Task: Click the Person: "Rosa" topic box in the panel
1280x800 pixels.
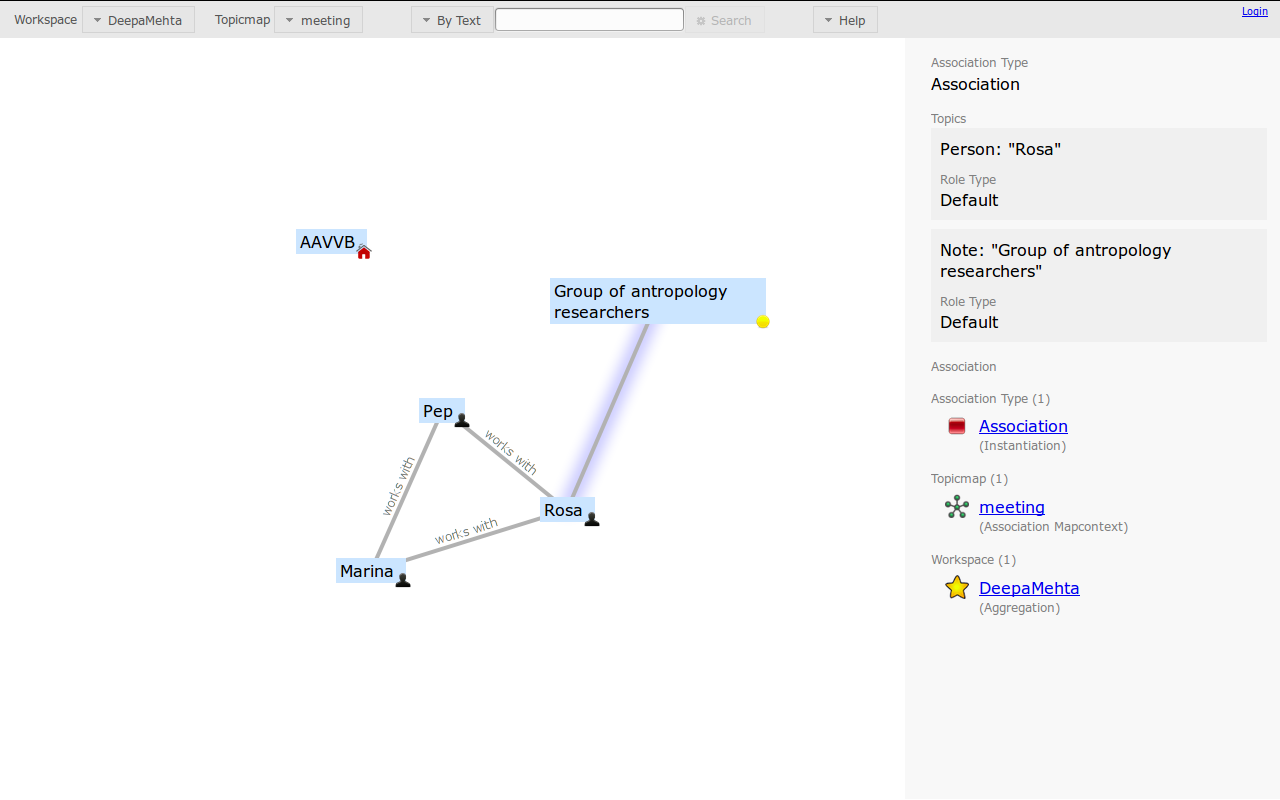Action: pyautogui.click(x=1099, y=174)
